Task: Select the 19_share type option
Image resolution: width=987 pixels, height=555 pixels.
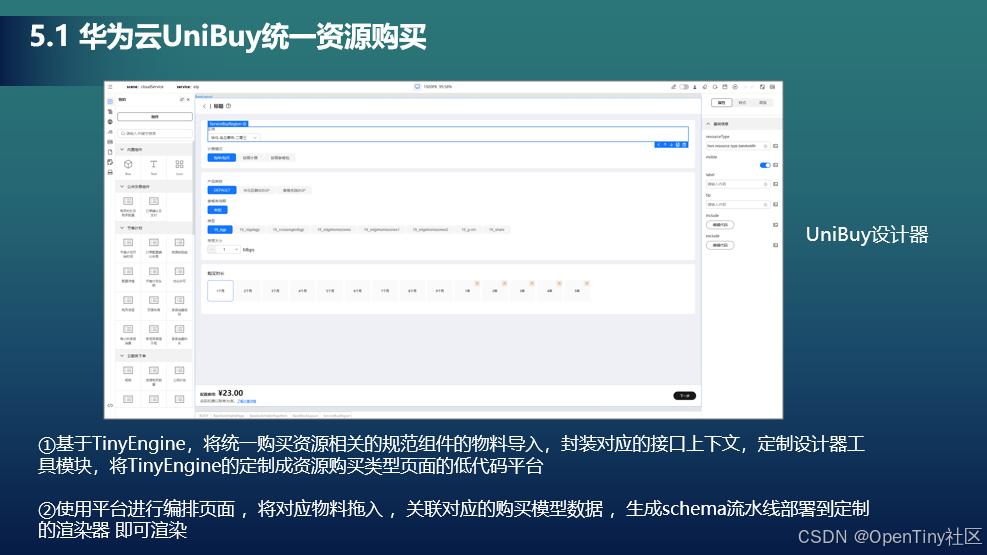Action: tap(497, 230)
